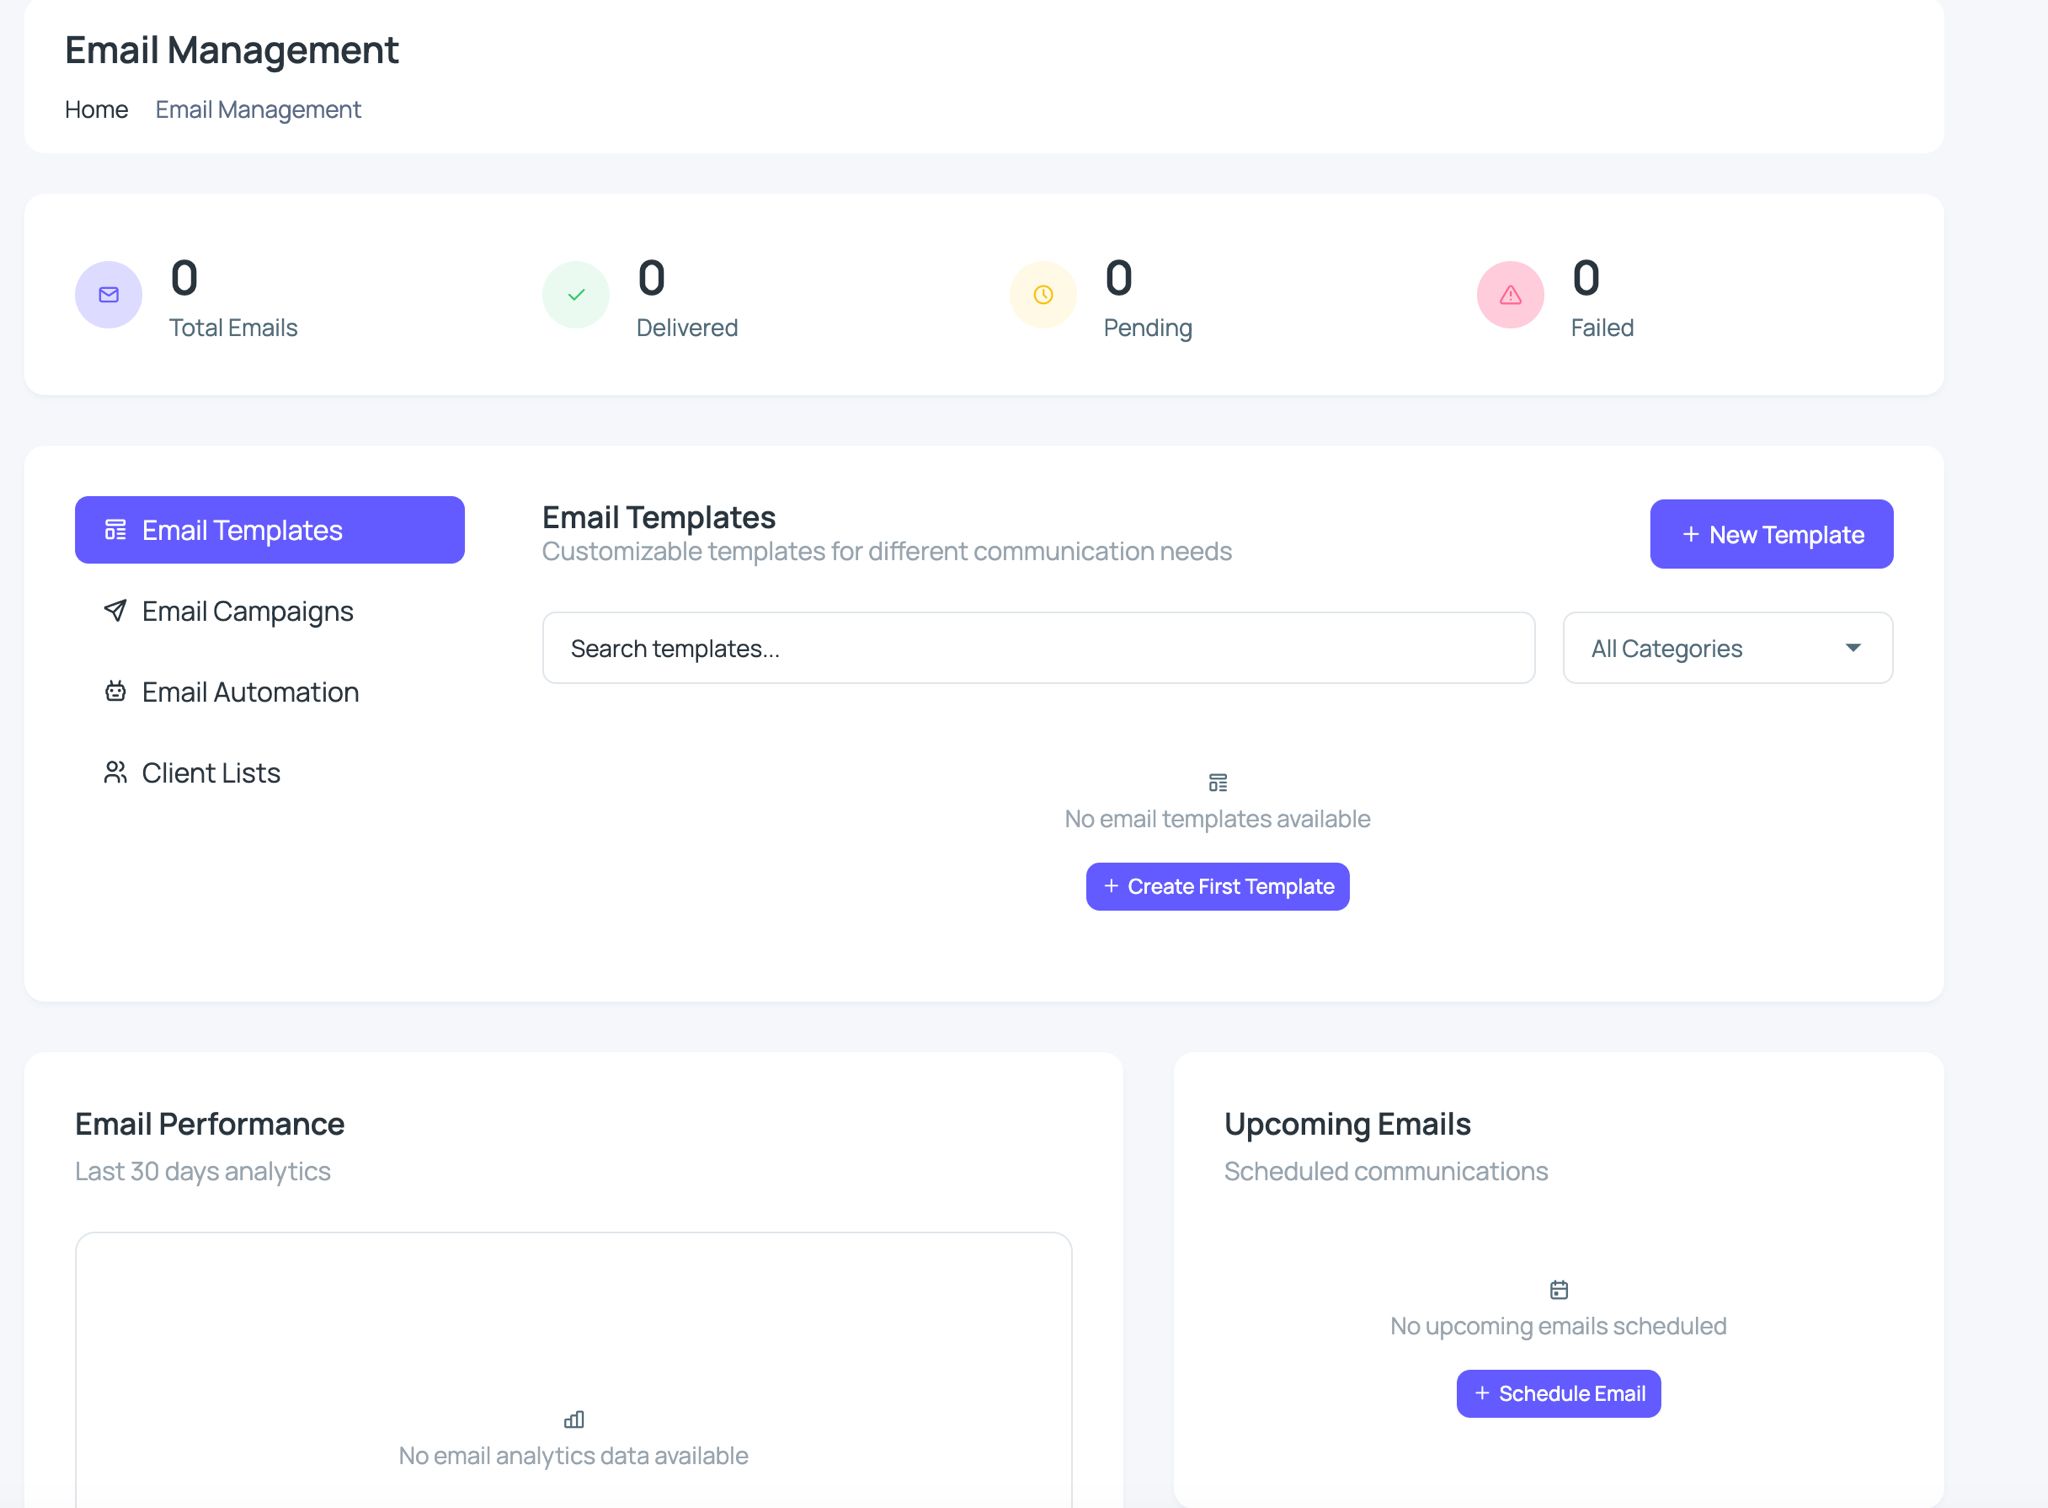
Task: Open the Client Lists tab
Action: point(211,773)
